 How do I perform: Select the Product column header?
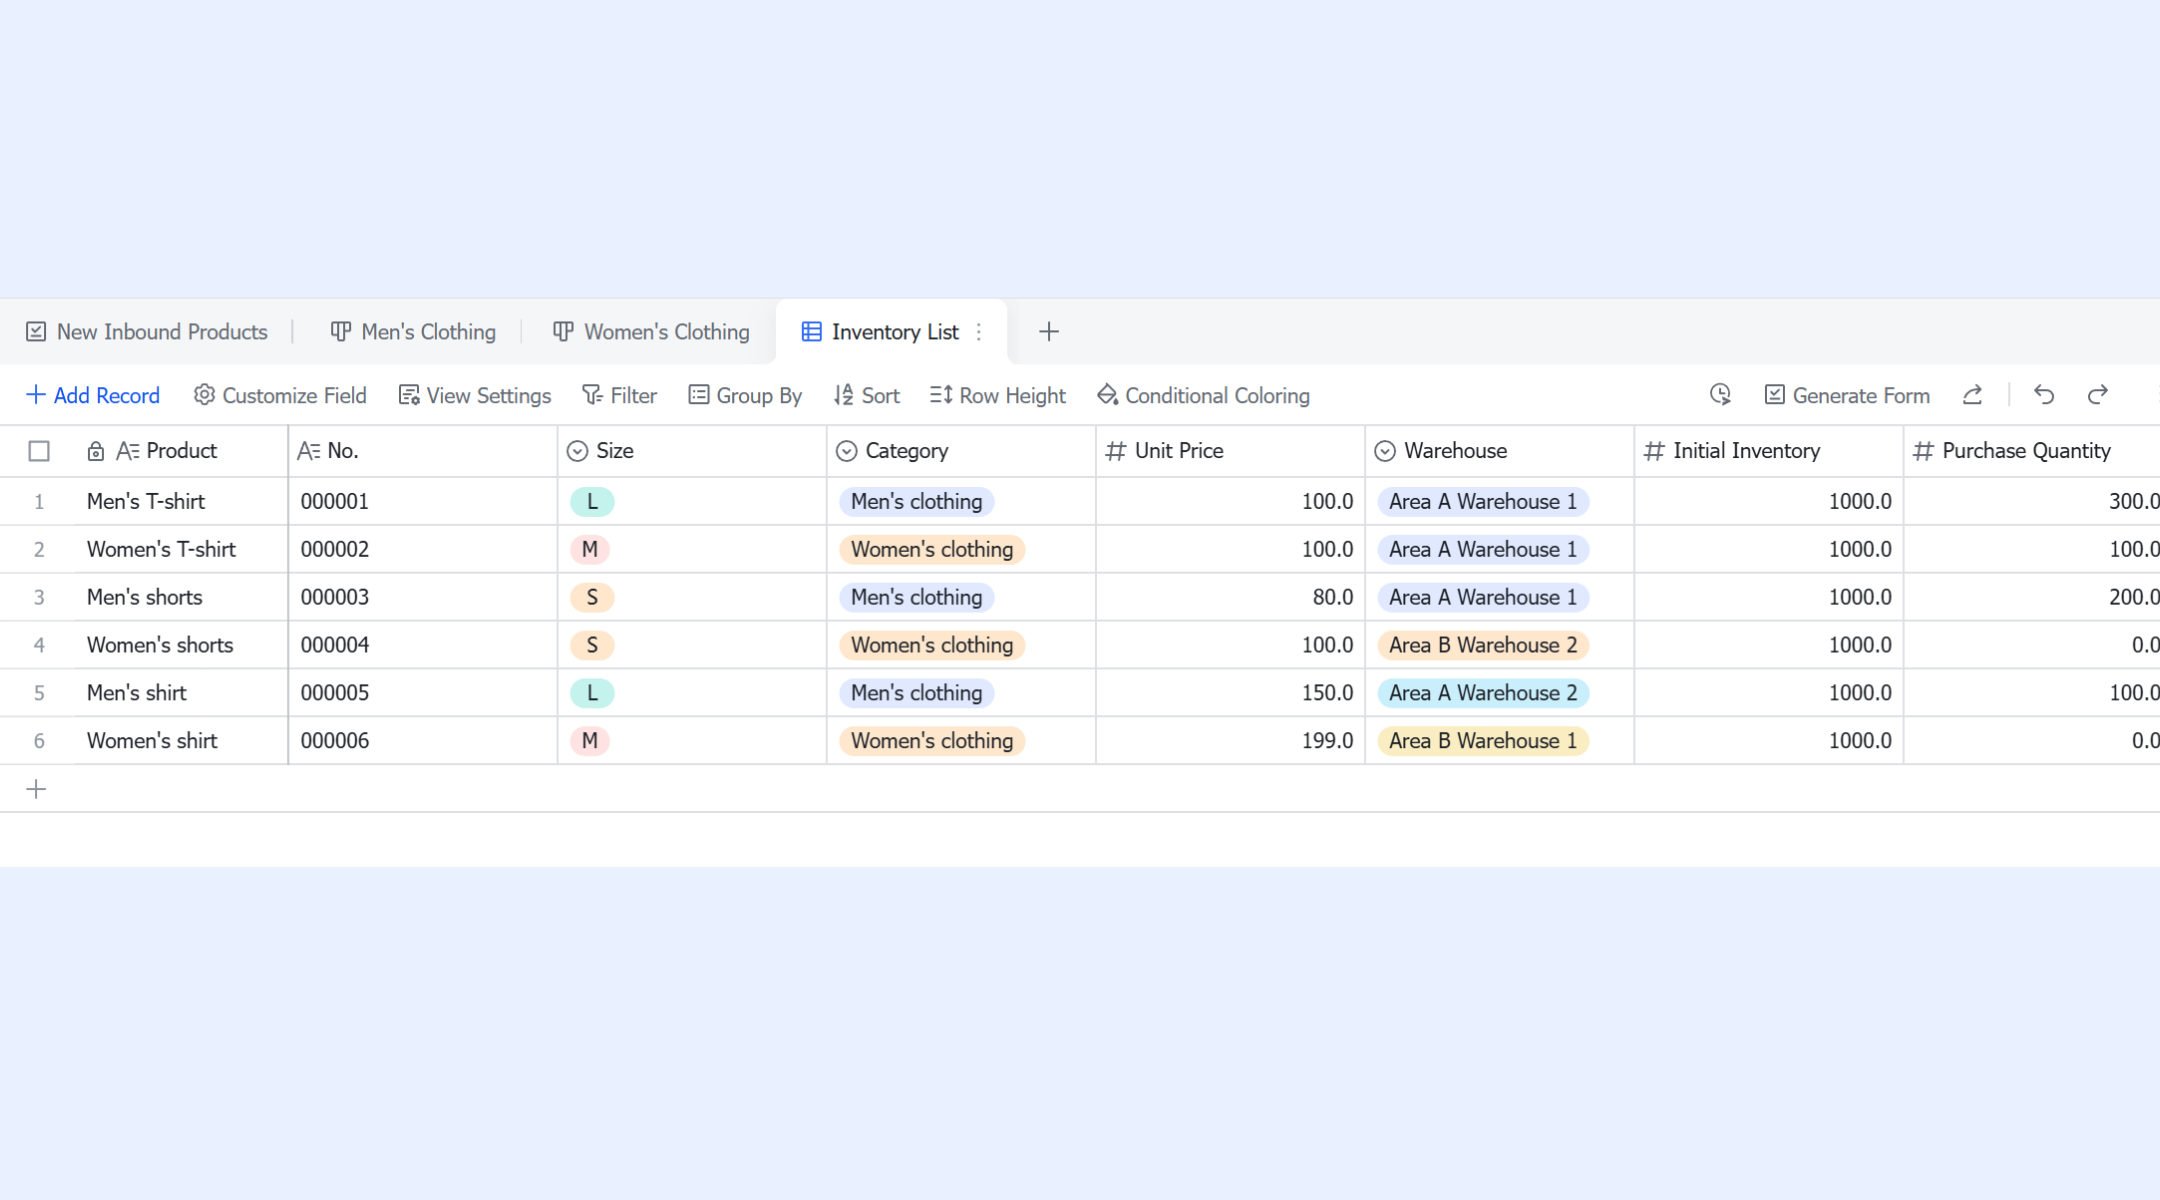pos(182,451)
